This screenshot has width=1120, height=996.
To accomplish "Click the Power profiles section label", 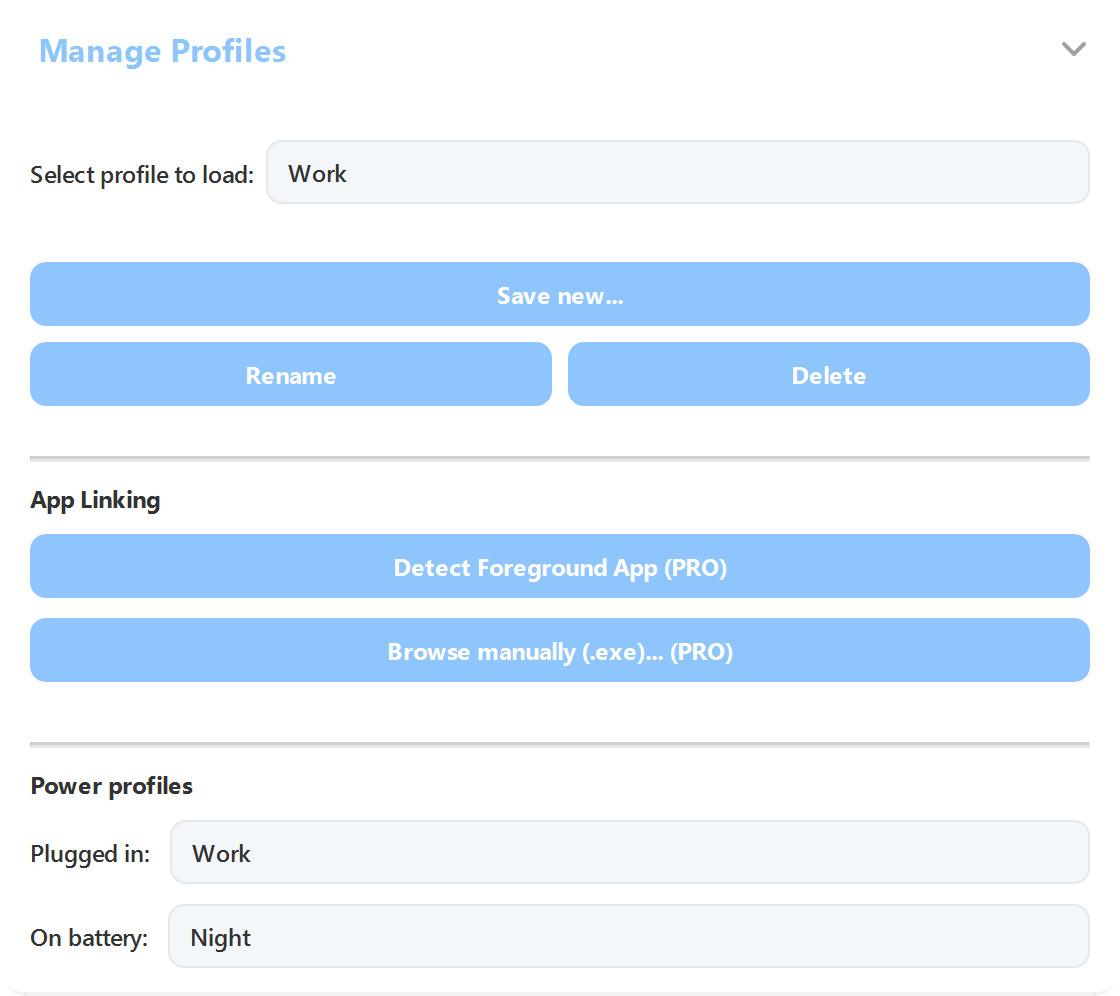I will point(111,786).
